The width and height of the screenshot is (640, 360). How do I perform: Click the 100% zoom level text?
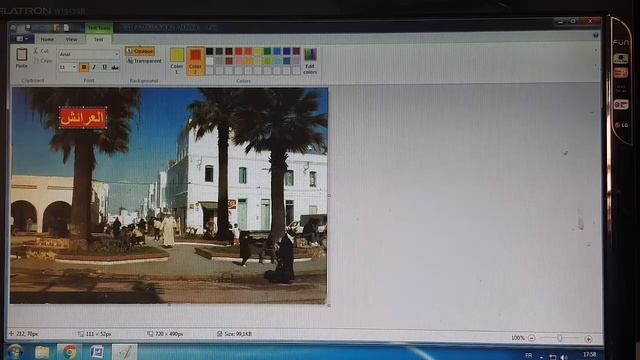click(518, 338)
